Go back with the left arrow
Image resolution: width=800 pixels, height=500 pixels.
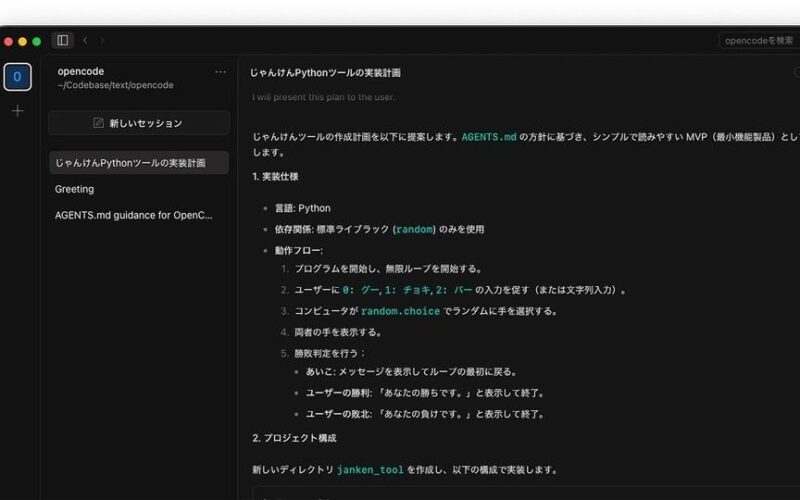pos(85,40)
